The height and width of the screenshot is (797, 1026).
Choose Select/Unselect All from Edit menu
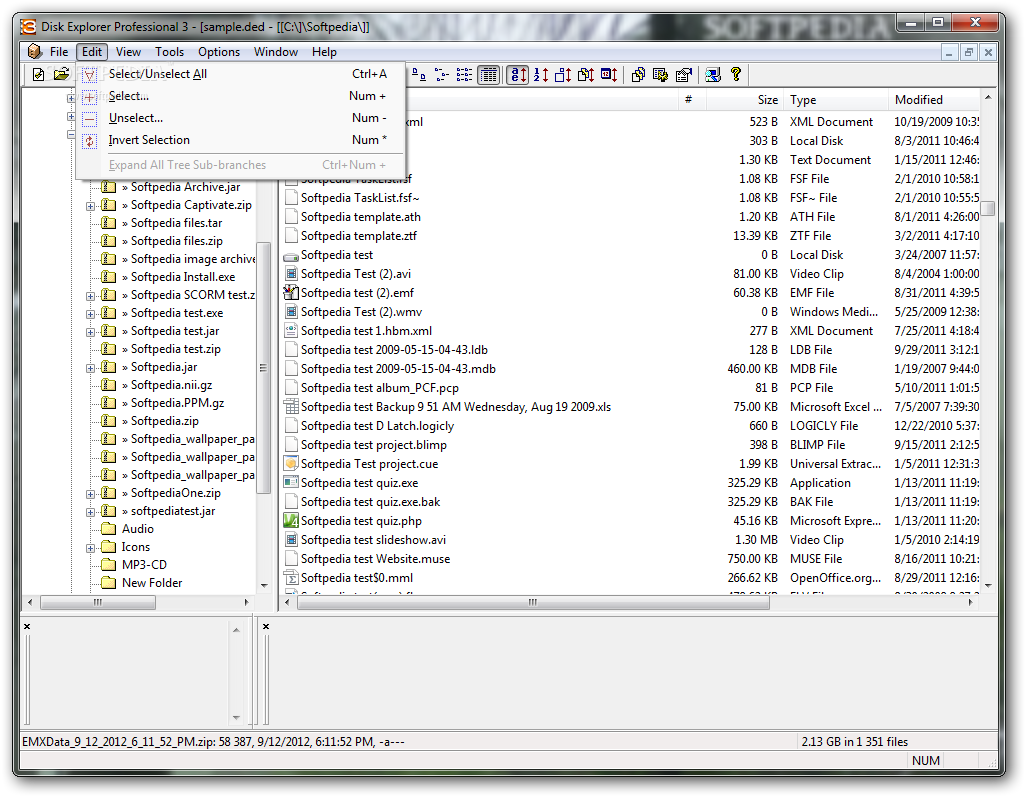point(241,74)
